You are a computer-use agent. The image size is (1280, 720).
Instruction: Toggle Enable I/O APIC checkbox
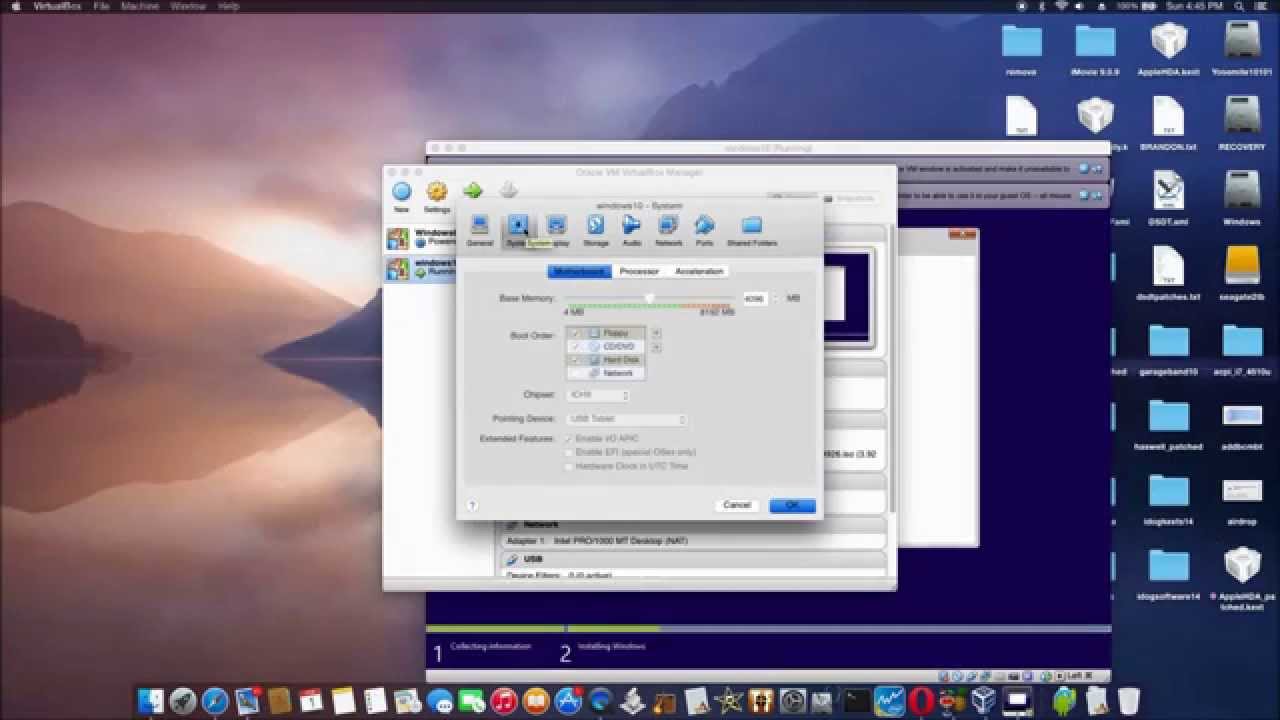pos(569,439)
